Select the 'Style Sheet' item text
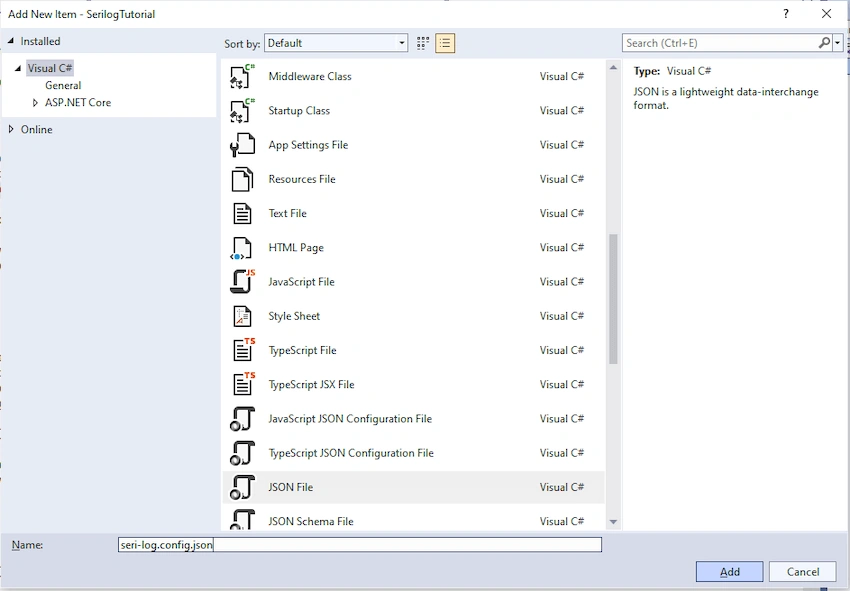850x591 pixels. [x=294, y=316]
